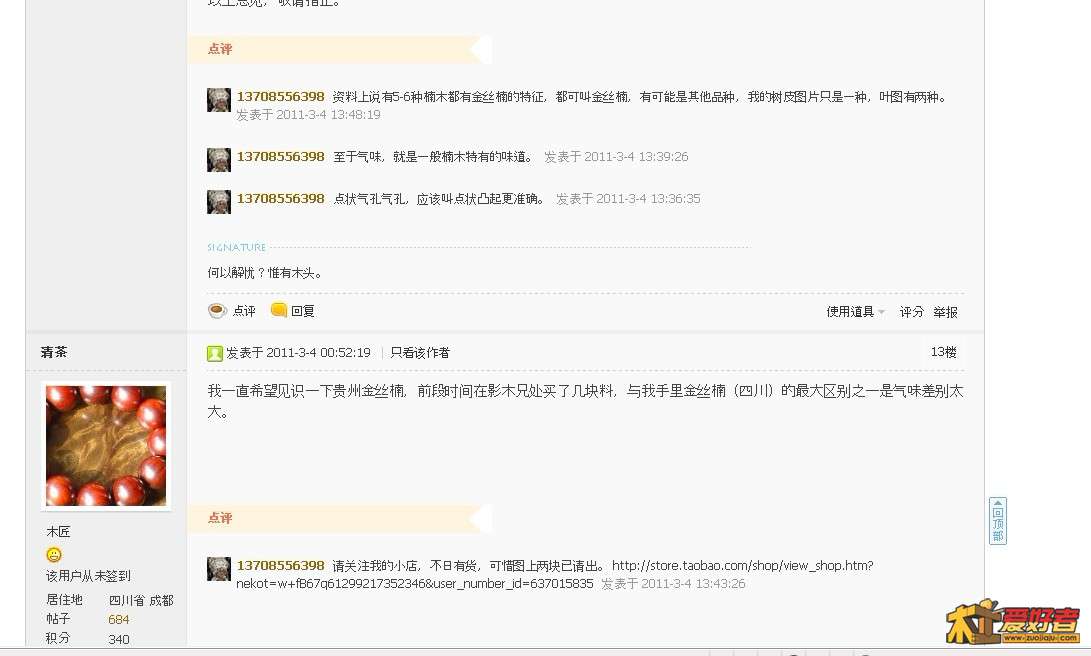Open commenter avatar beside 13:36:35 comment
Viewport: 1091px width, 656px height.
click(x=218, y=202)
